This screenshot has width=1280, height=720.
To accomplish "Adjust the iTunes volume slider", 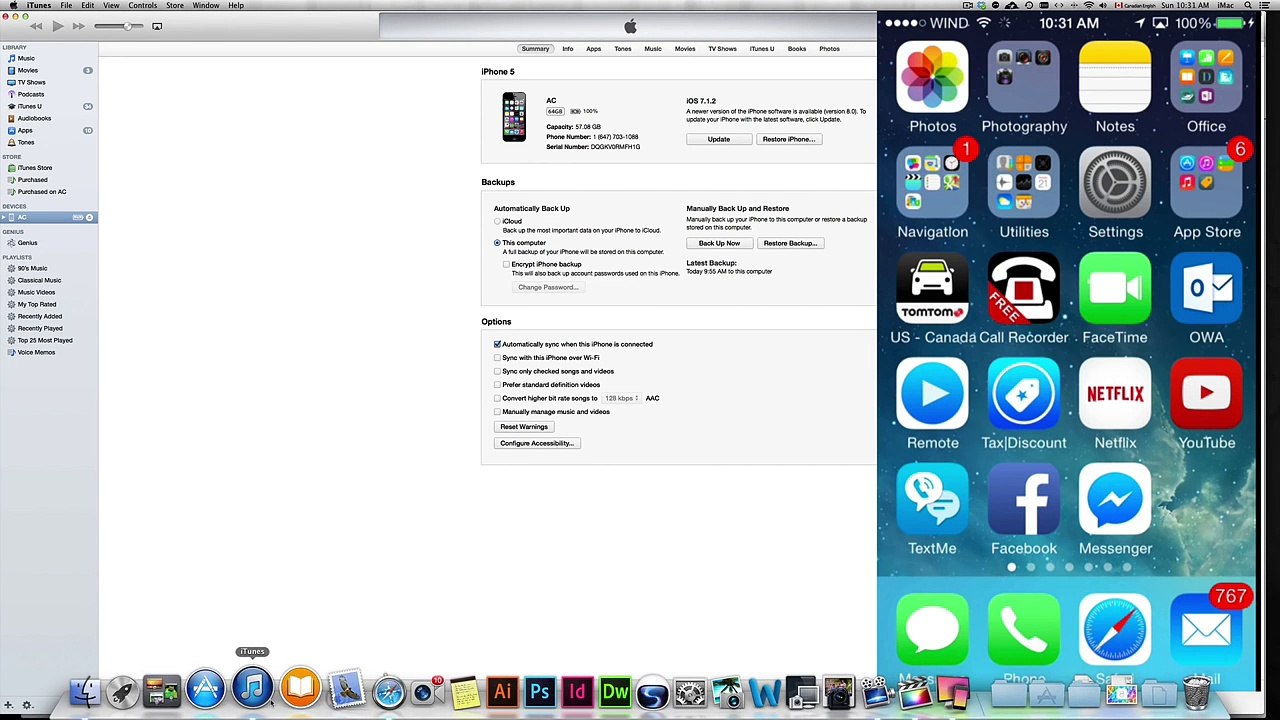I will coord(120,26).
